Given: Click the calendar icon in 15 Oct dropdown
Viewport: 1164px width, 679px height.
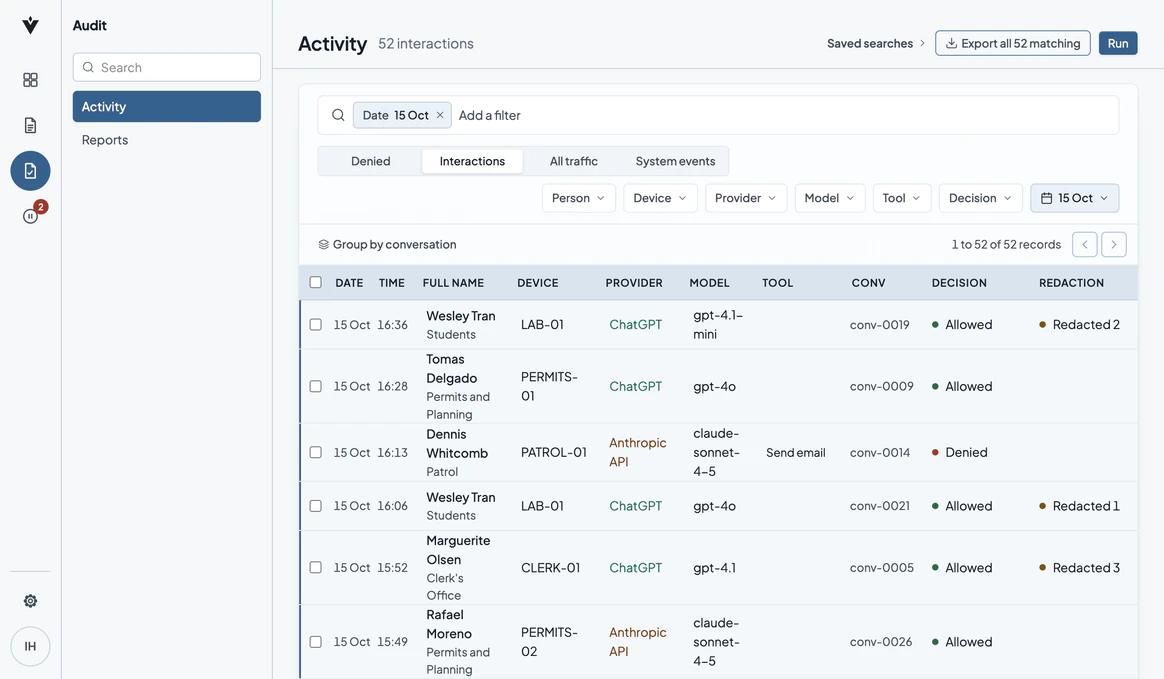Looking at the screenshot, I should (x=1047, y=198).
